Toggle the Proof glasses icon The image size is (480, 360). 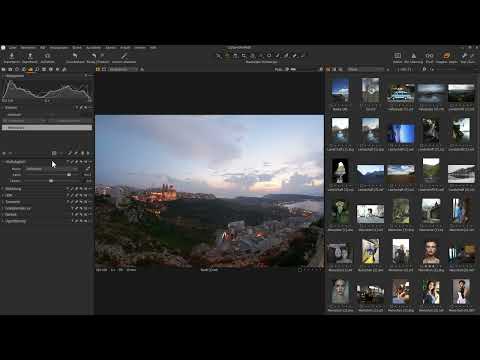[x=429, y=56]
